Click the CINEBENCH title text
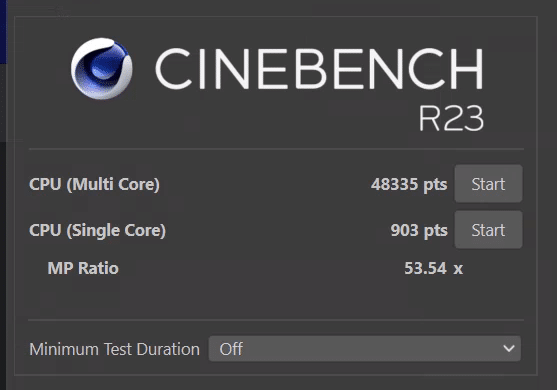The image size is (557, 390). point(319,68)
